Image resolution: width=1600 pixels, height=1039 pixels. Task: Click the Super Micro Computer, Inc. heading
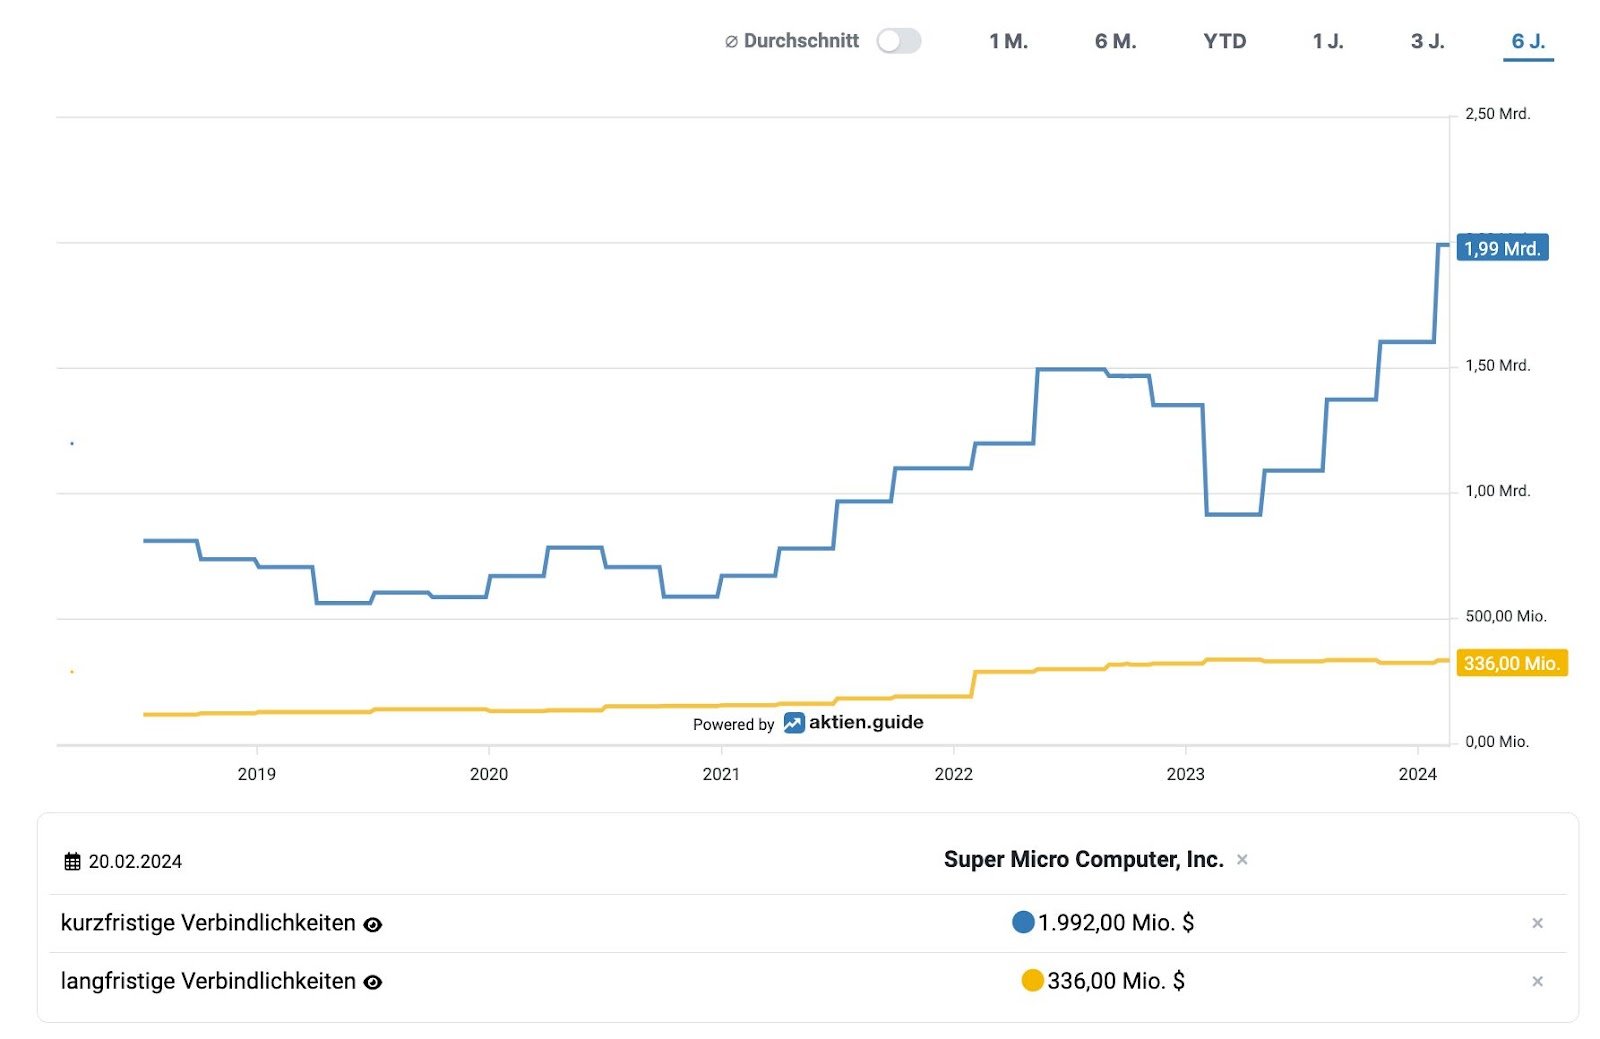(1084, 860)
